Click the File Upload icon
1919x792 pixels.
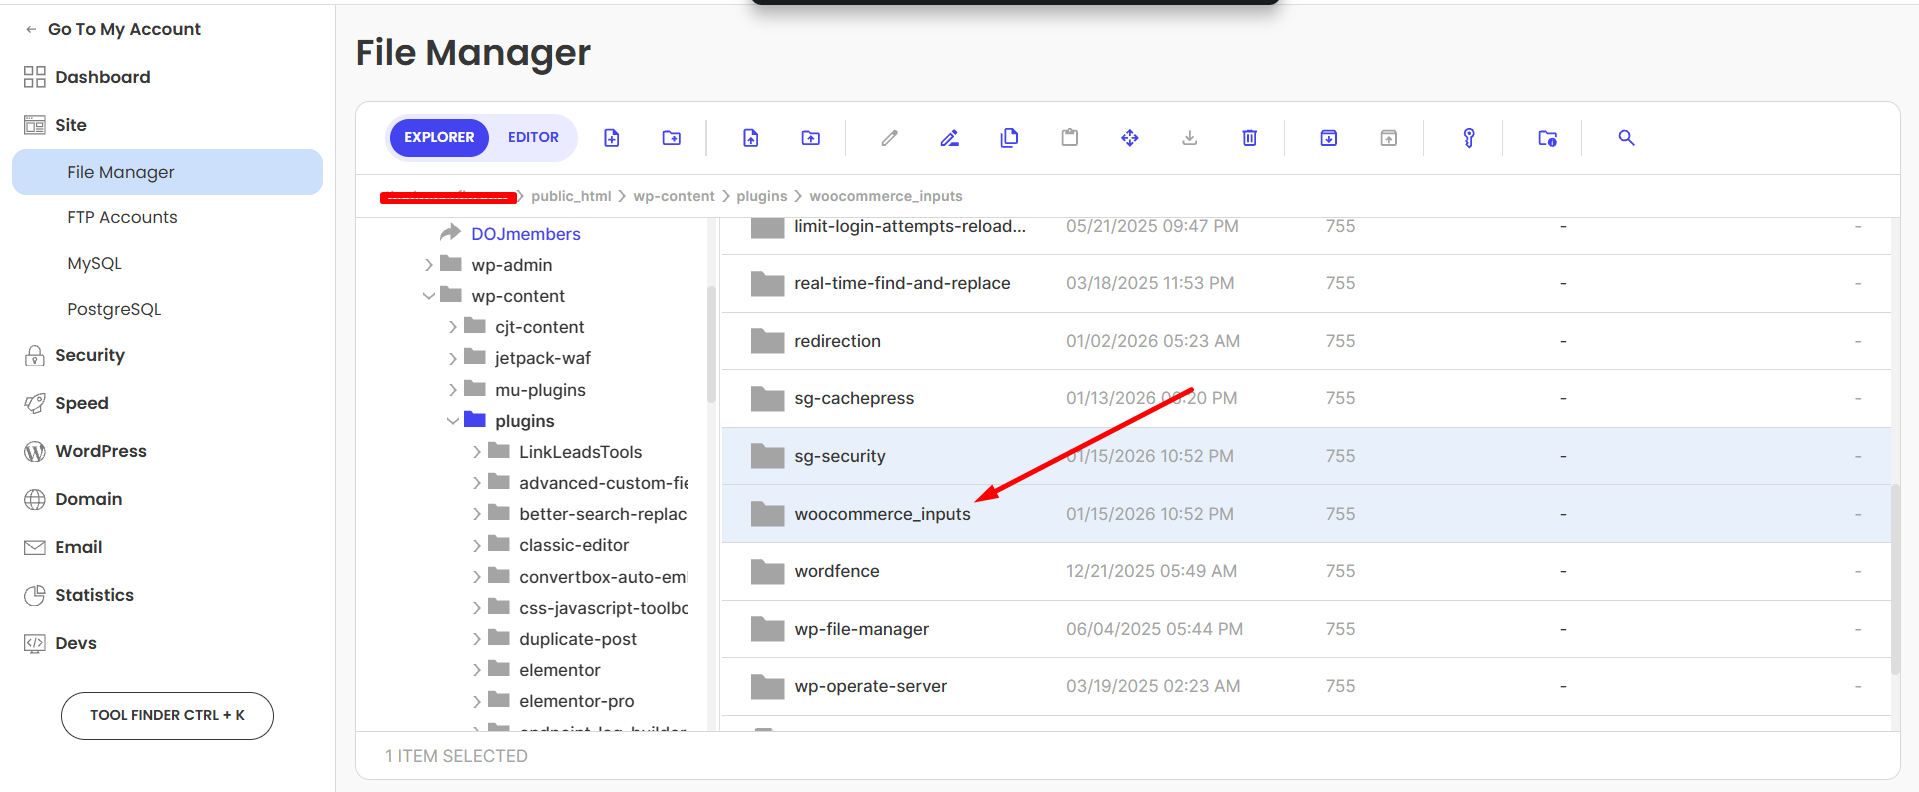[750, 138]
